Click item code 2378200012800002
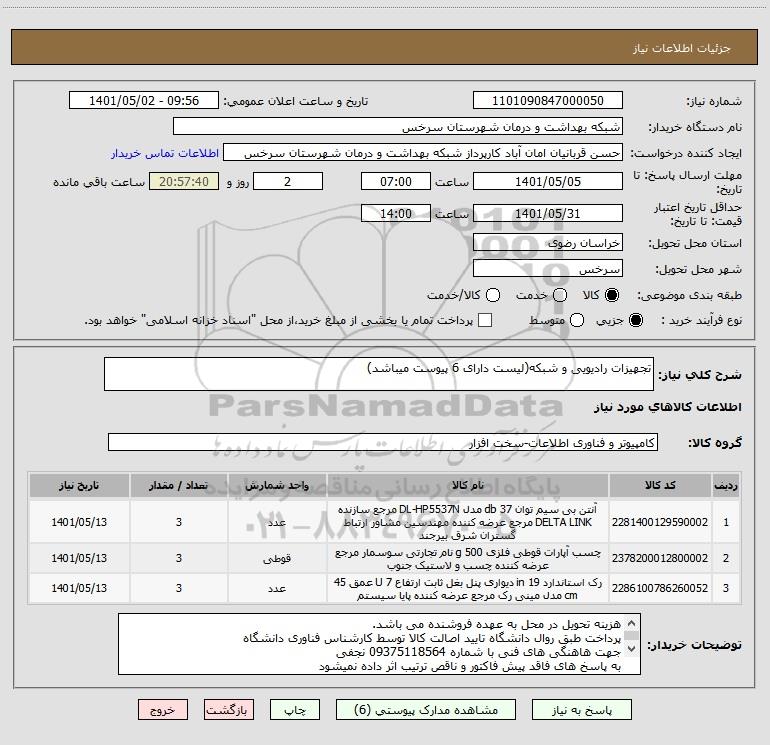Viewport: 770px width, 745px height. [x=660, y=558]
